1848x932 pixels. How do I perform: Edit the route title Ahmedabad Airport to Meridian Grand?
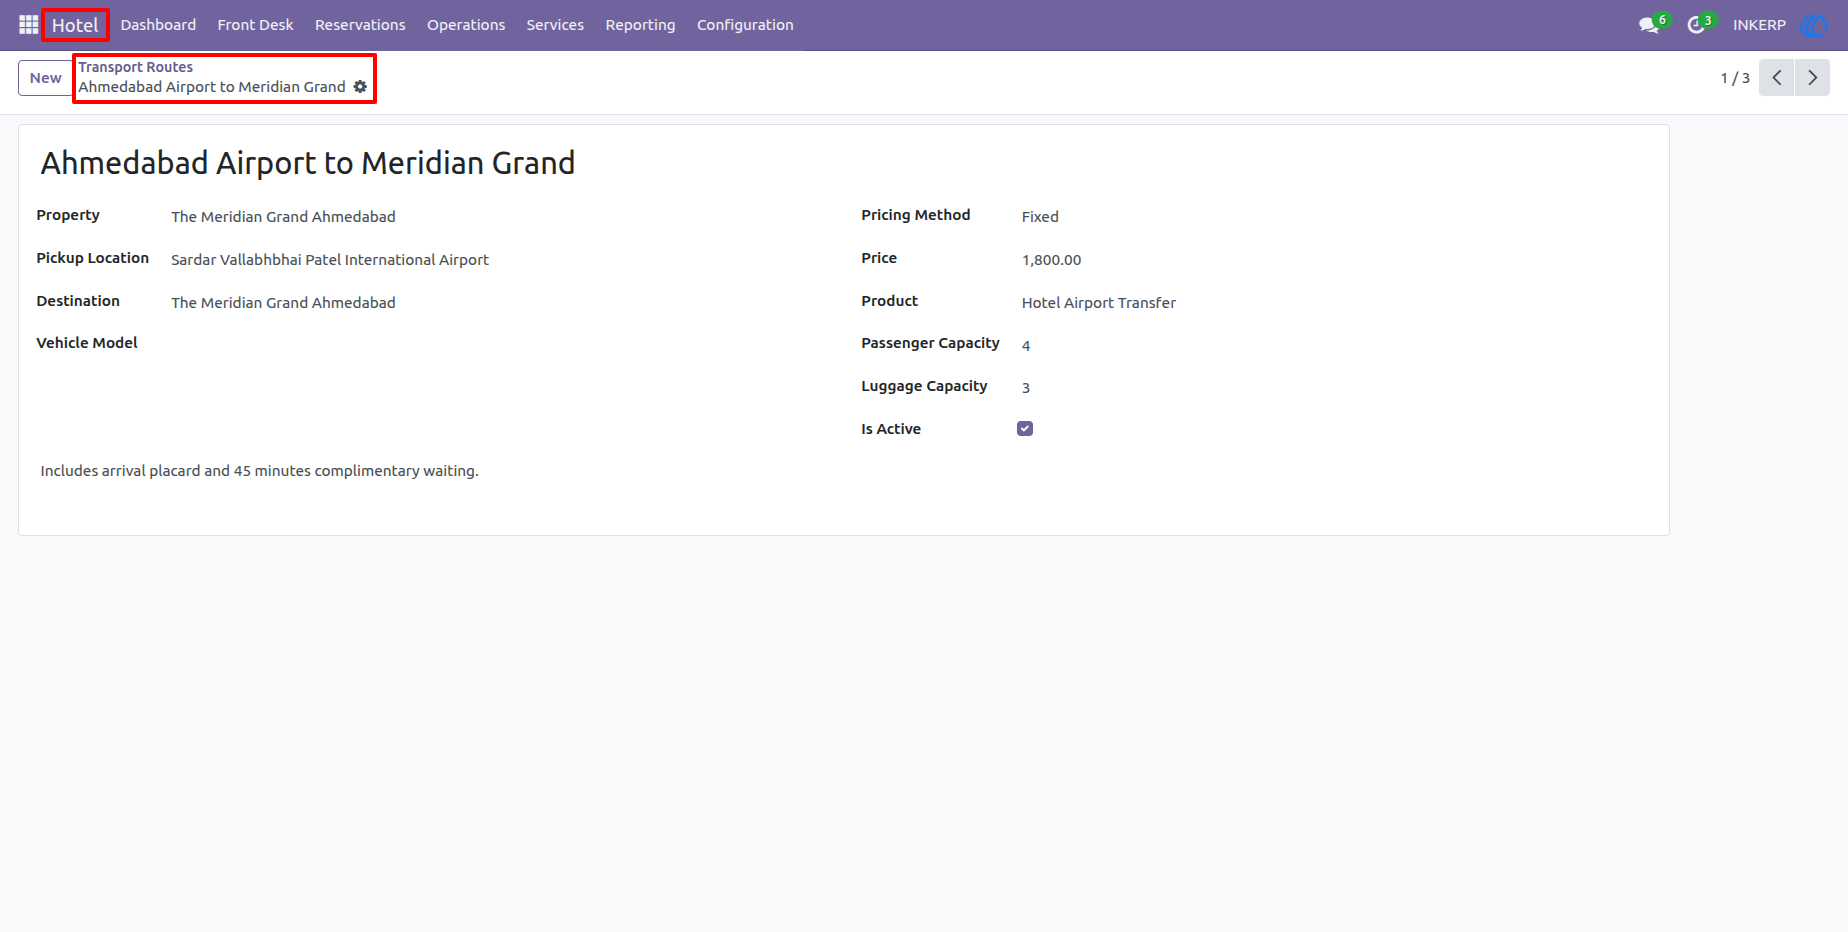click(x=308, y=163)
